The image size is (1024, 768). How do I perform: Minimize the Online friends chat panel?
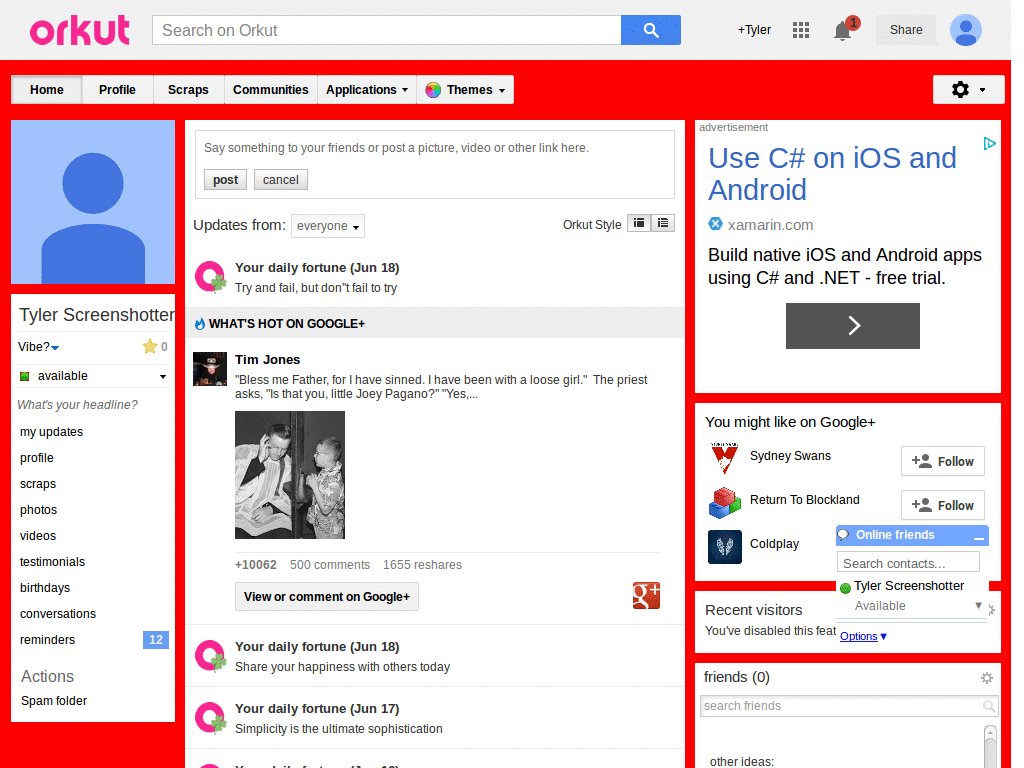978,537
